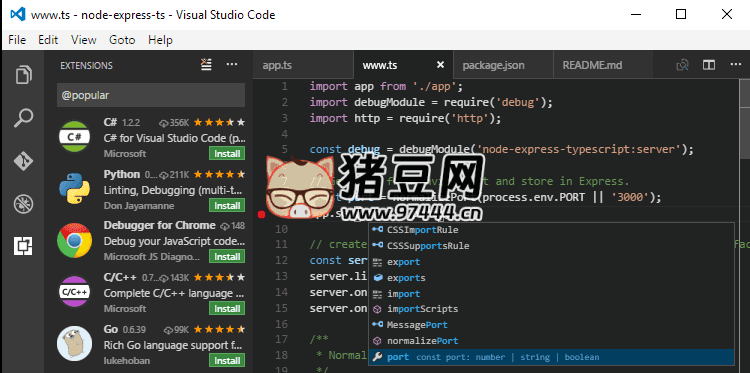The height and width of the screenshot is (373, 750).
Task: Click the Python extension logo
Action: click(74, 188)
